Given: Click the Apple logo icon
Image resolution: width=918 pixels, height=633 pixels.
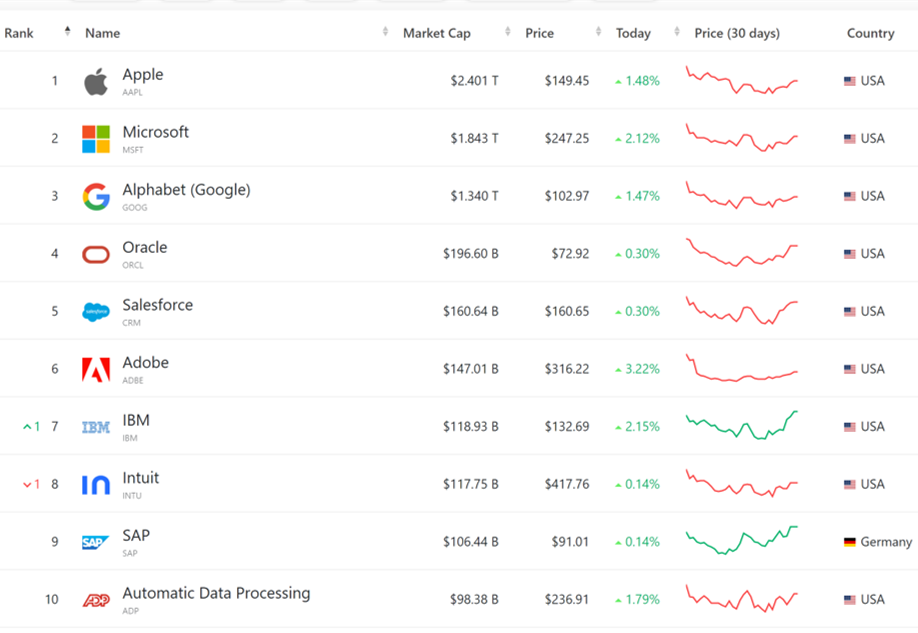Looking at the screenshot, I should click(x=96, y=81).
